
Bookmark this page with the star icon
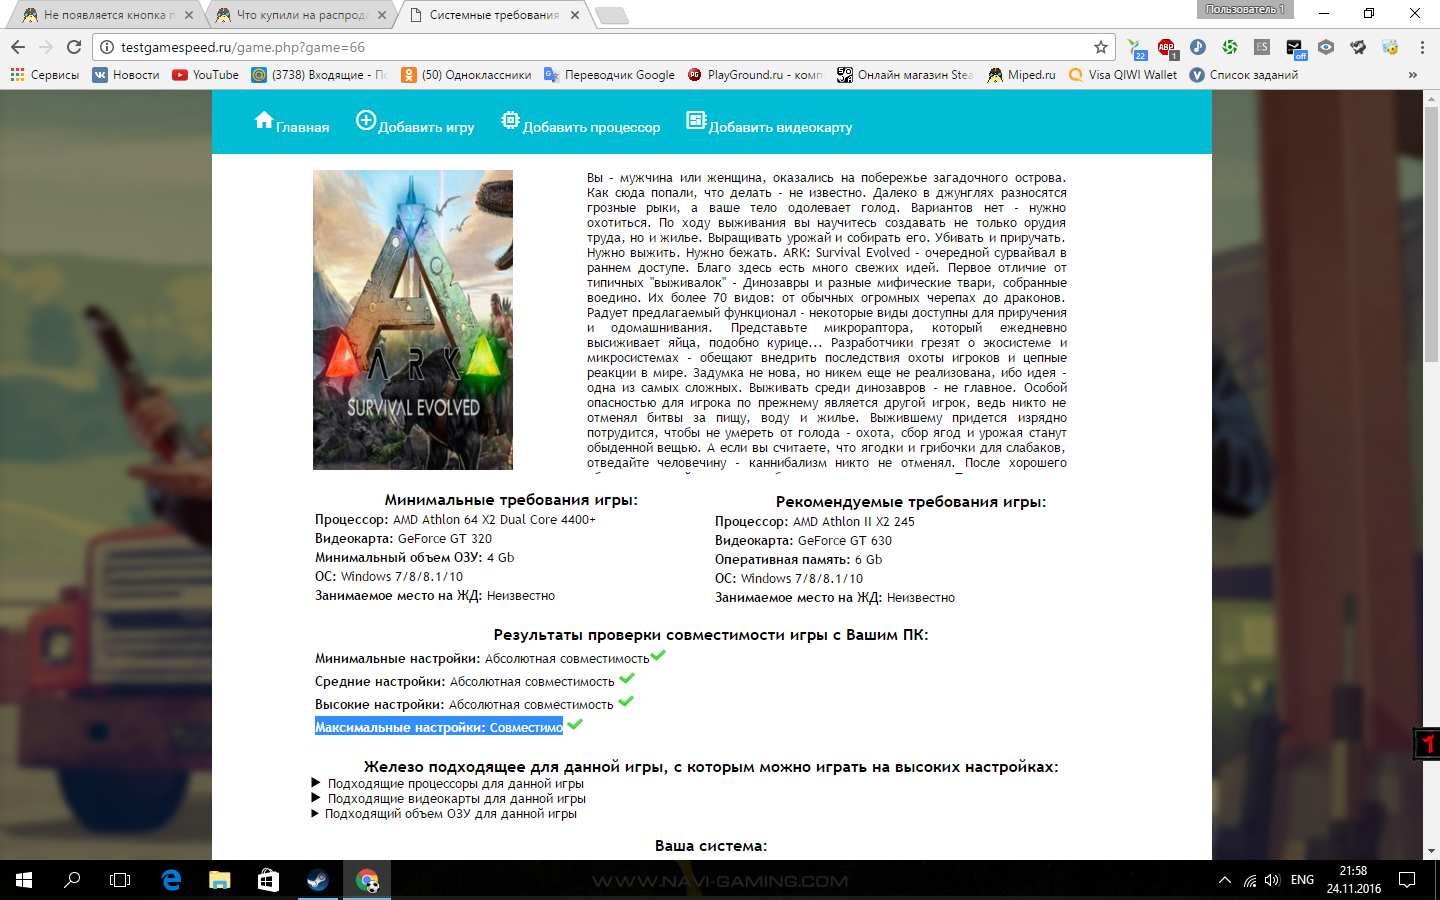(x=1101, y=47)
